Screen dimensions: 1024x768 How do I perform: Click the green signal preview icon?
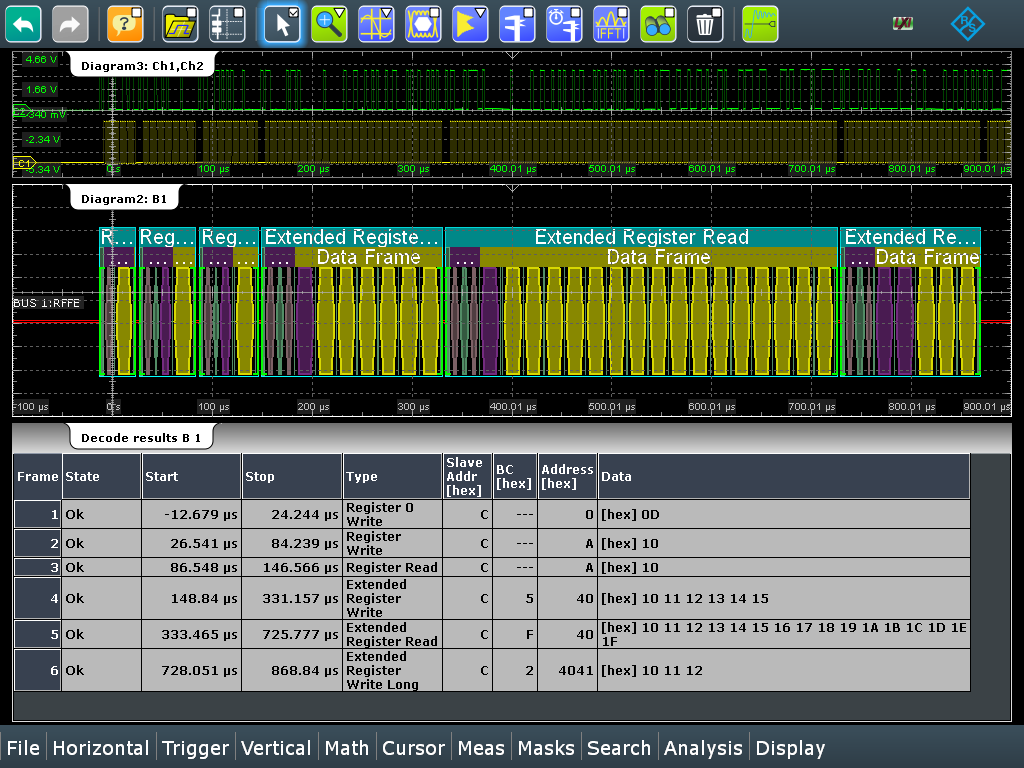pyautogui.click(x=760, y=24)
